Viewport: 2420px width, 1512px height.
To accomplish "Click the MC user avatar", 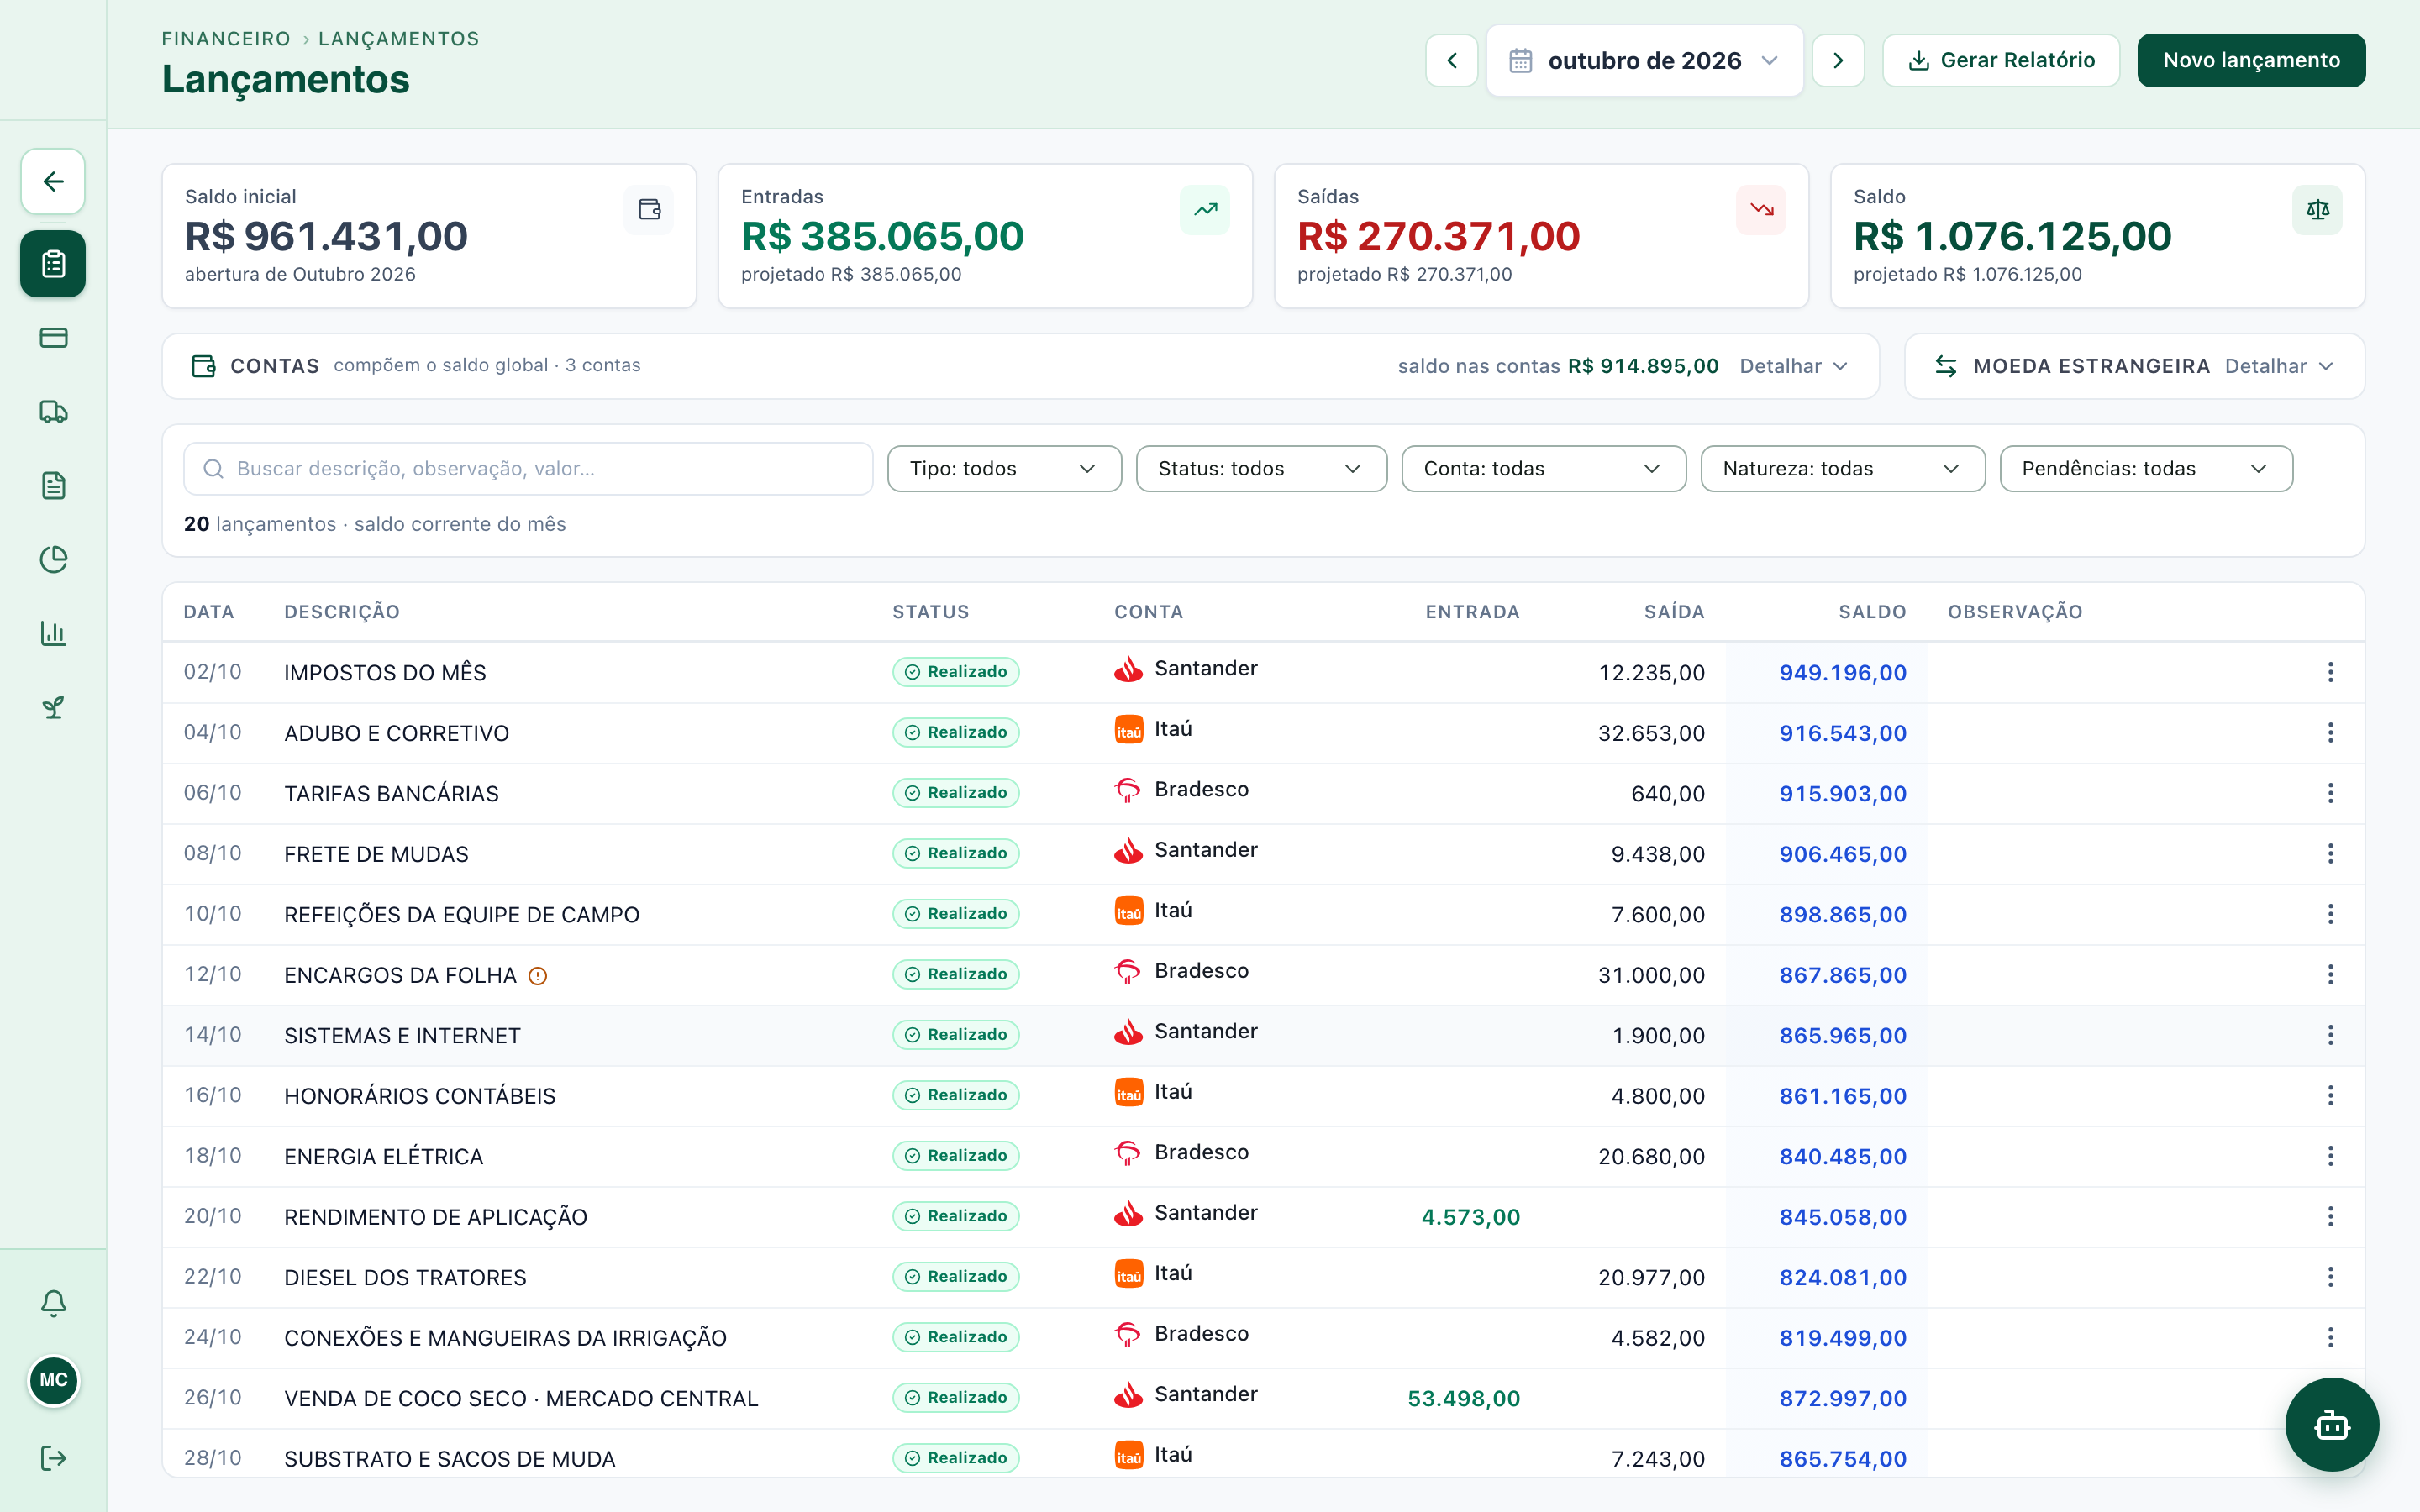I will [x=53, y=1380].
